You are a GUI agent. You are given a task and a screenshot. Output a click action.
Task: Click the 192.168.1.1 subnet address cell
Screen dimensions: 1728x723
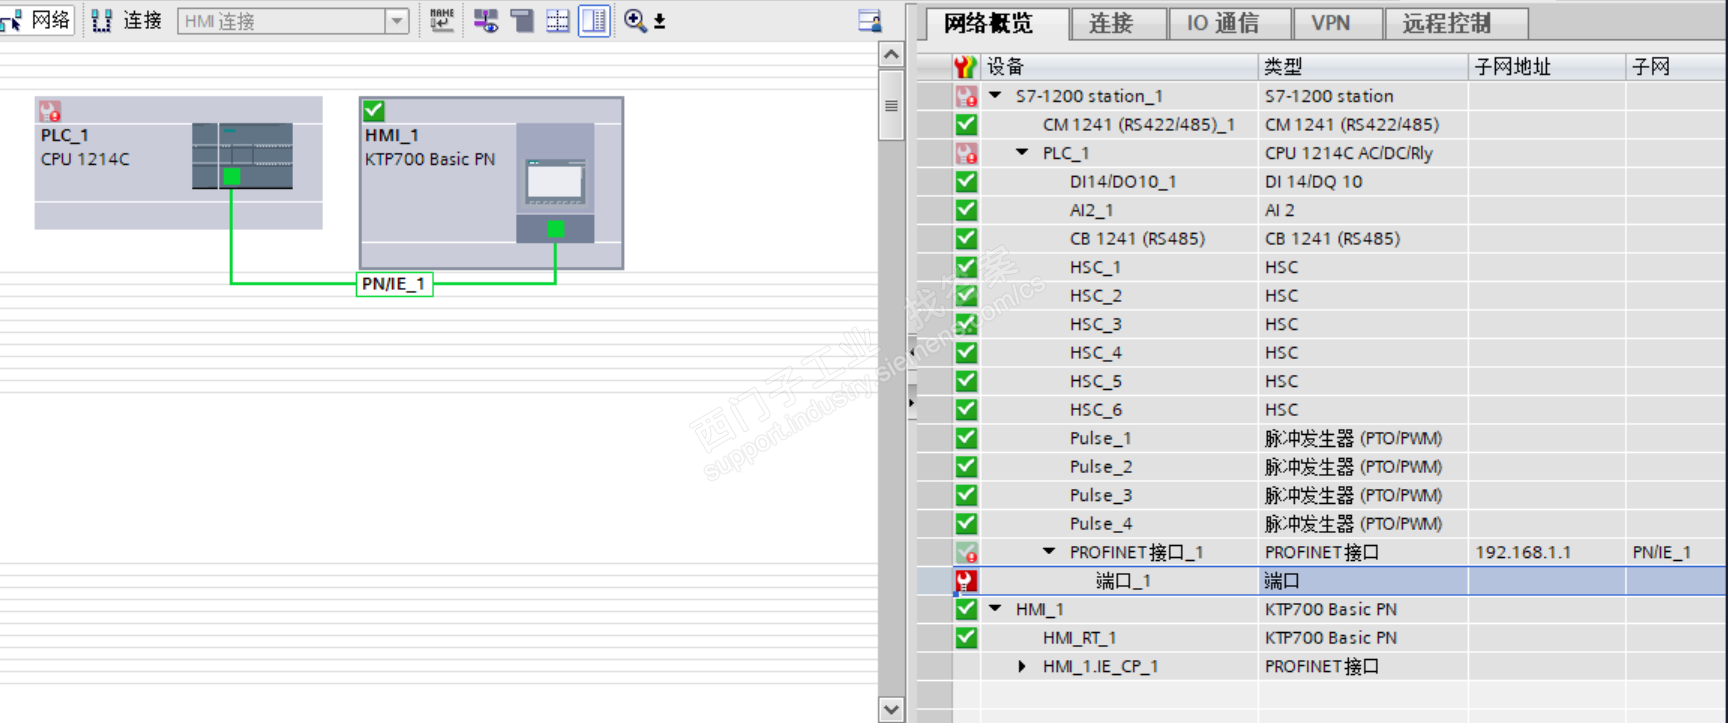(1547, 552)
